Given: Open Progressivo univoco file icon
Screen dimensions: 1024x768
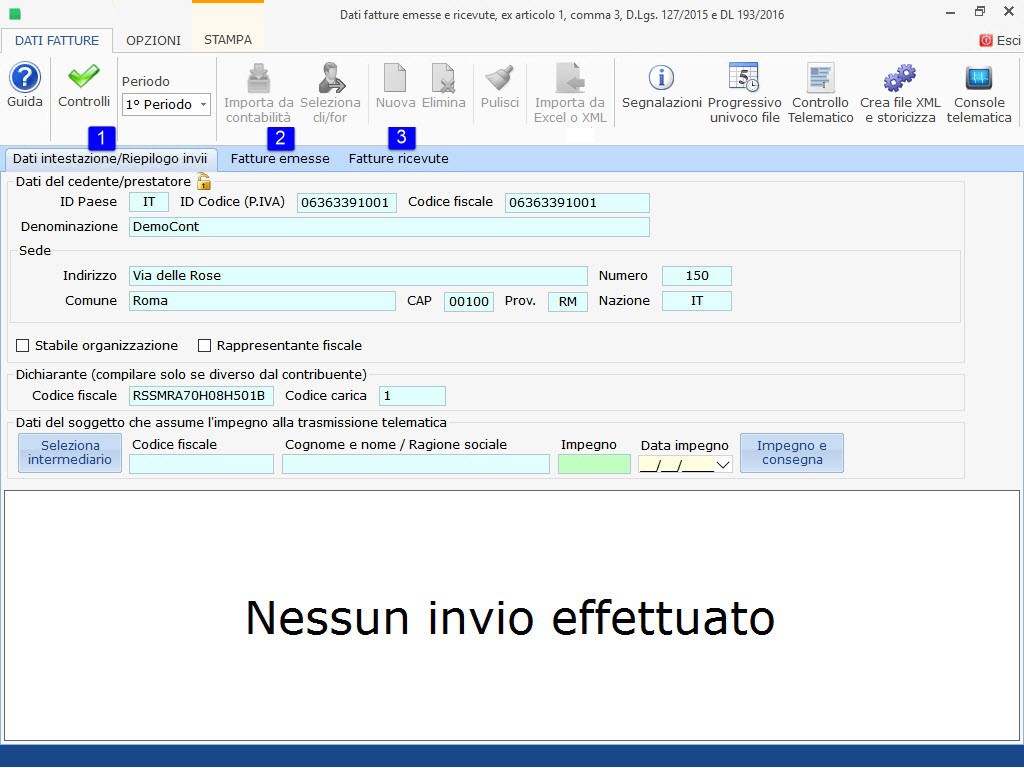Looking at the screenshot, I should tap(744, 77).
